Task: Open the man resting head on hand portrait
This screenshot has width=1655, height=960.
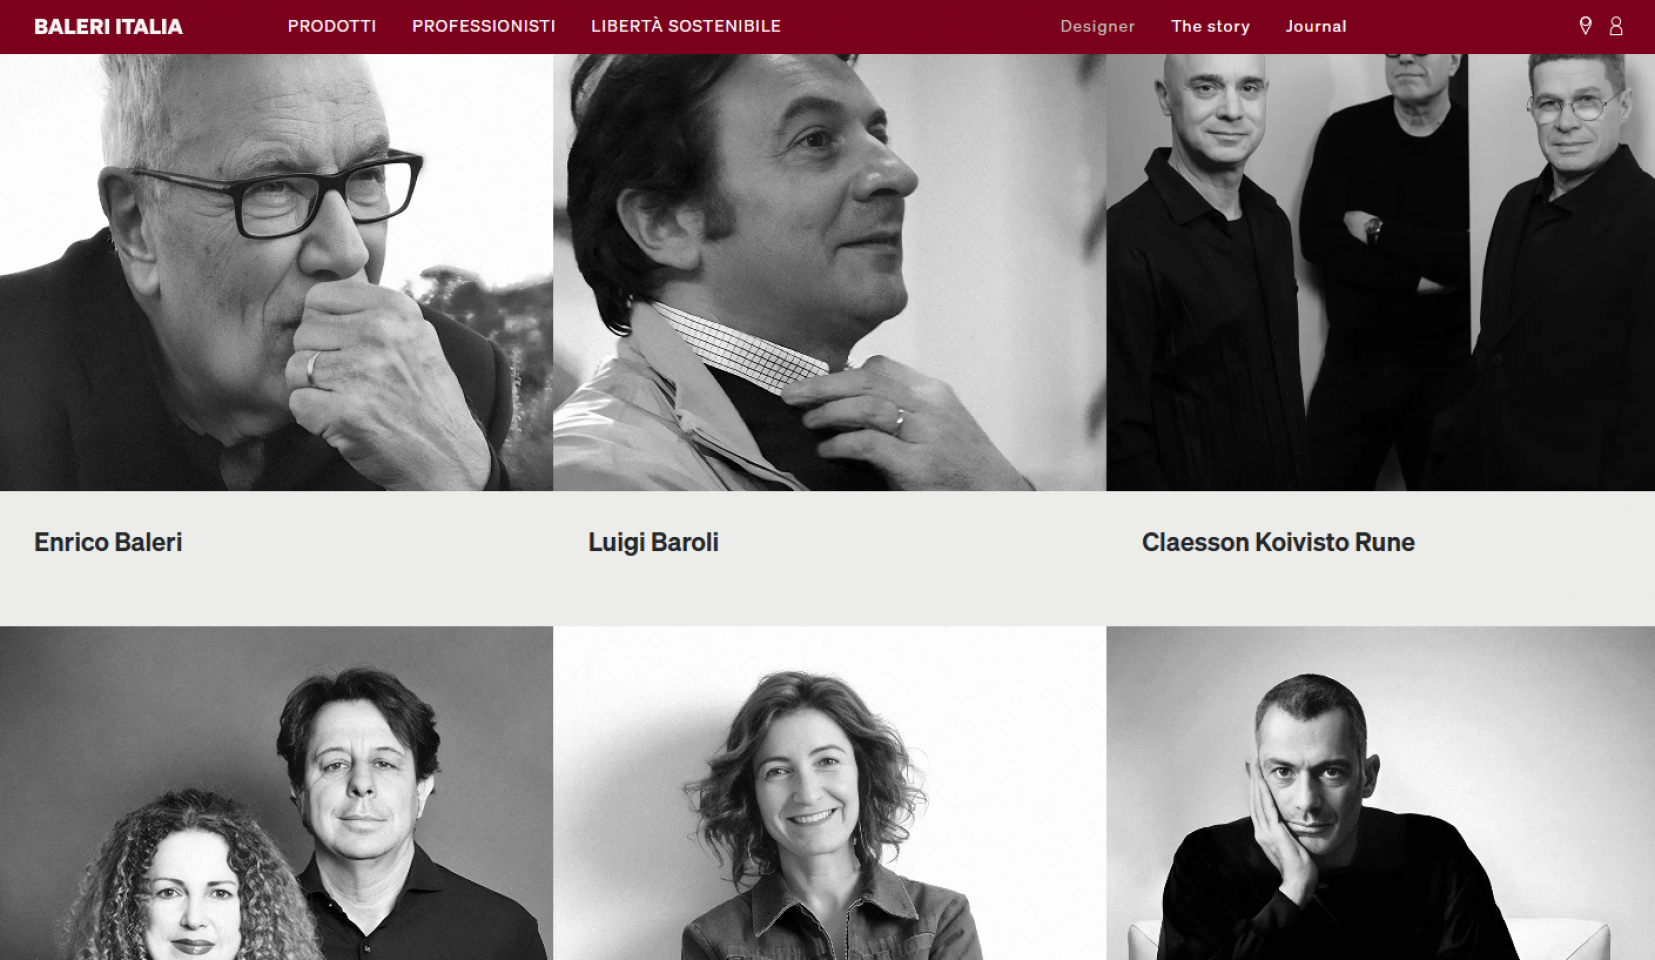Action: (x=1381, y=793)
